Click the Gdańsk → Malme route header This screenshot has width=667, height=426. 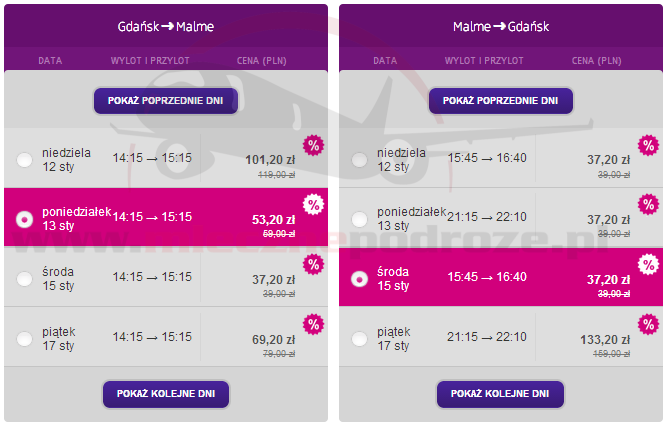[166, 26]
